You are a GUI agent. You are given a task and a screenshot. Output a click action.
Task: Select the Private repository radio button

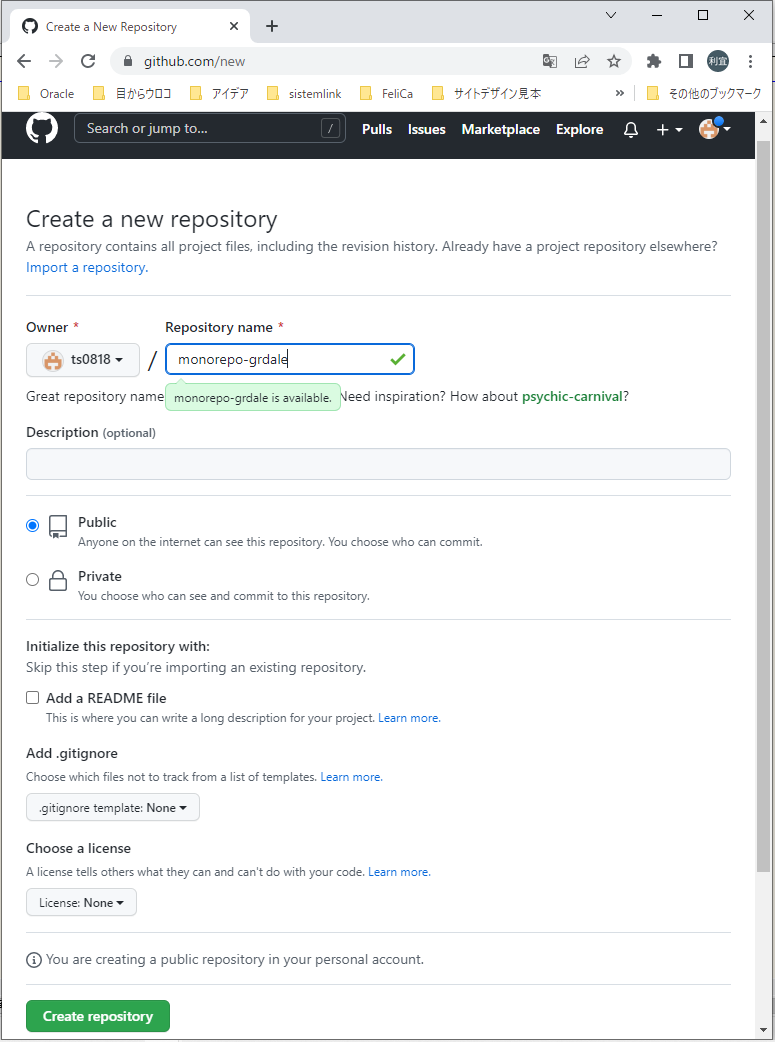point(32,579)
